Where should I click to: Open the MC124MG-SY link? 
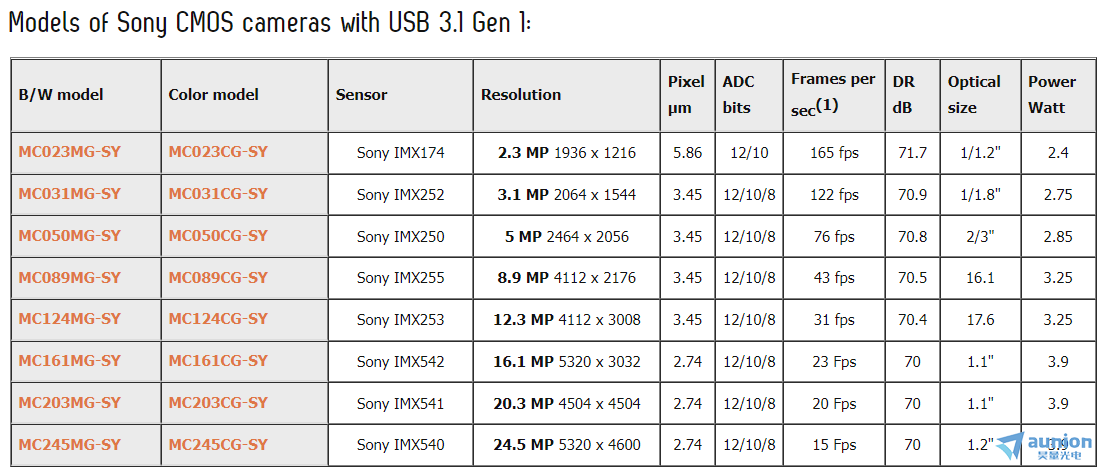pos(70,319)
